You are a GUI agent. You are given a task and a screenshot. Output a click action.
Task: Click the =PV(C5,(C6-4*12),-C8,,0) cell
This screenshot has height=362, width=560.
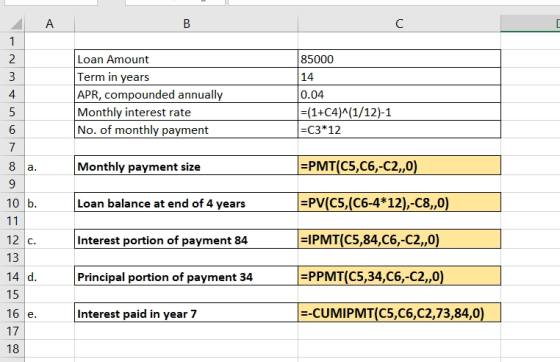click(x=399, y=203)
